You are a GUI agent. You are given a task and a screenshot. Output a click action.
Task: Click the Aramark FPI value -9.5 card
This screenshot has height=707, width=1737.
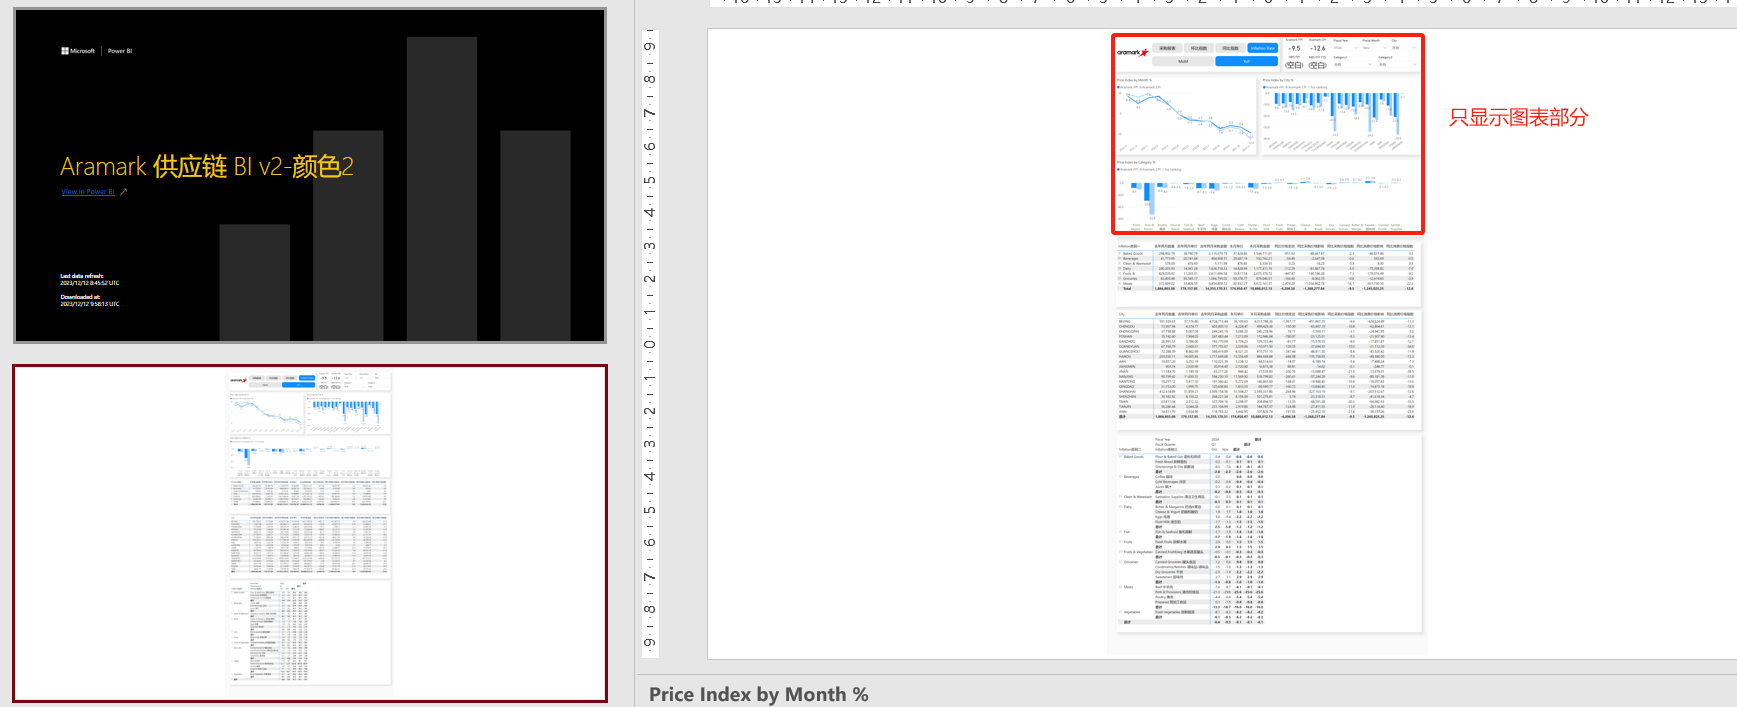(1294, 48)
